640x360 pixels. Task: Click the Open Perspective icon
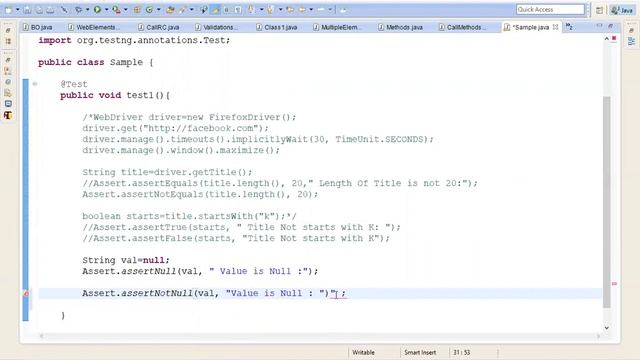click(599, 10)
